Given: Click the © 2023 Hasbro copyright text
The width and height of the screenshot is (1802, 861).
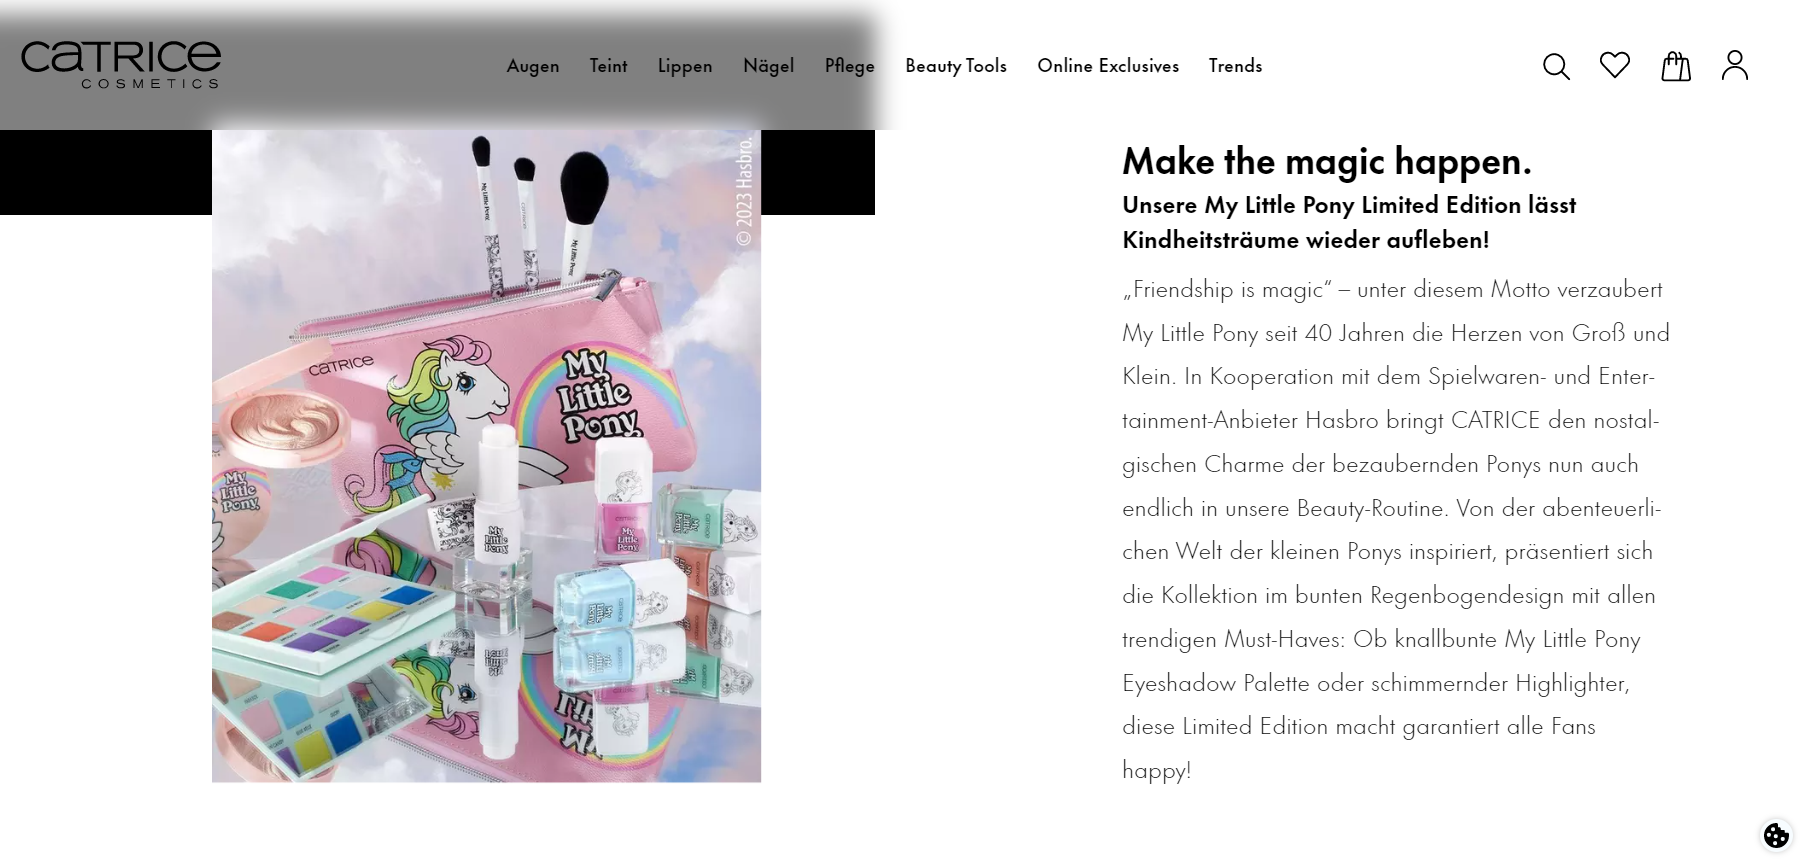Looking at the screenshot, I should point(744,192).
